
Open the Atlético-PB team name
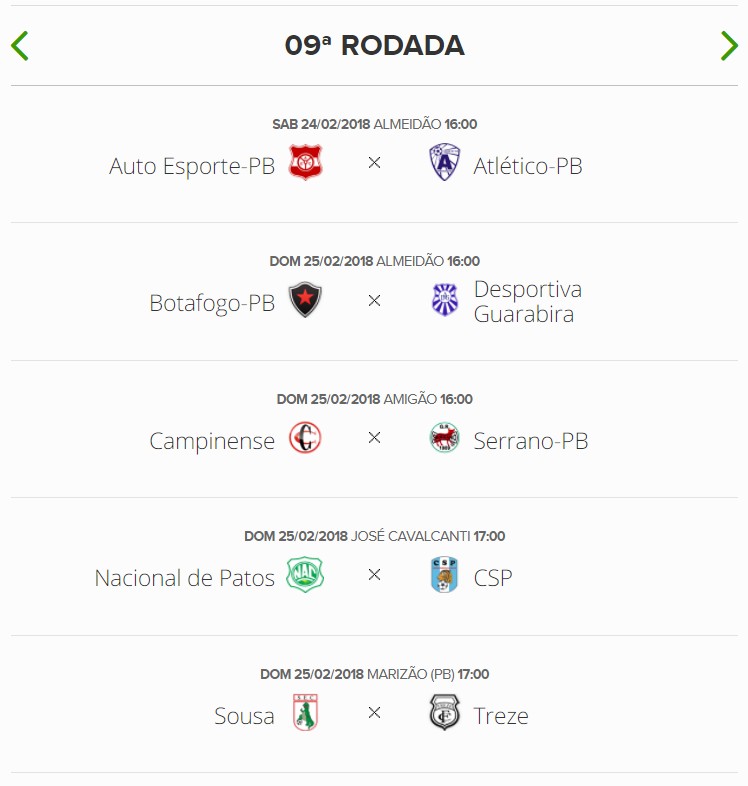pyautogui.click(x=528, y=166)
